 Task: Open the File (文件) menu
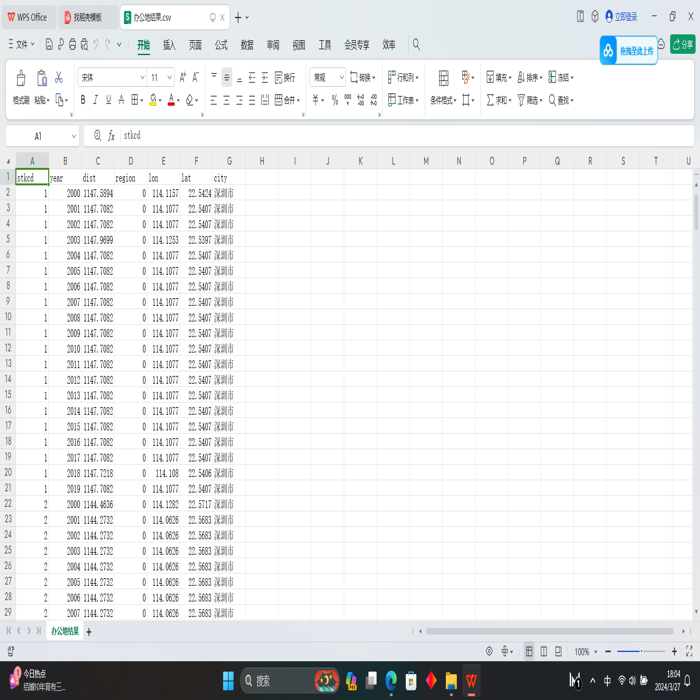coord(21,45)
